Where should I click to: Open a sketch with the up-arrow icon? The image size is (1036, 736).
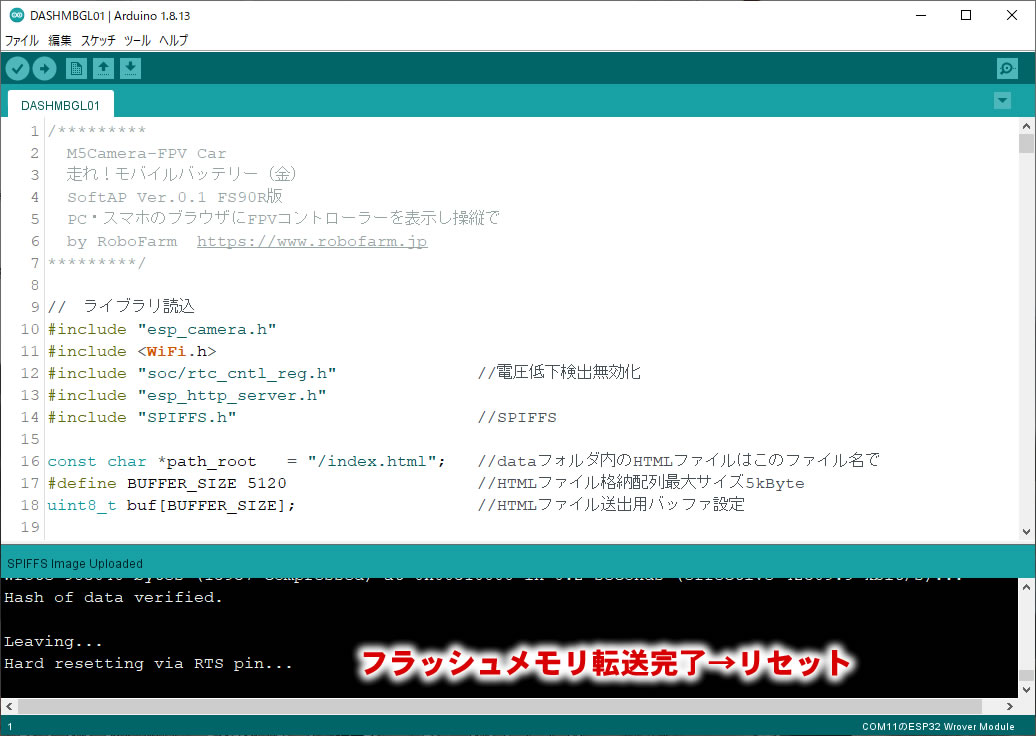[x=103, y=68]
